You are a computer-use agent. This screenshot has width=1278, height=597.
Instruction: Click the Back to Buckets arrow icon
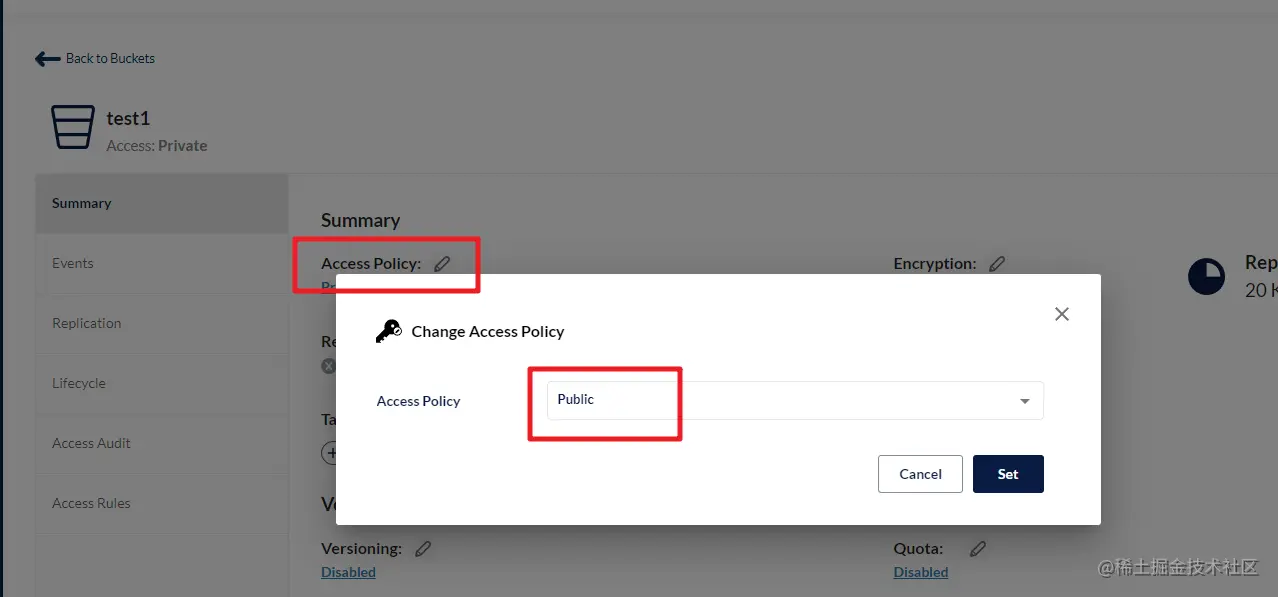click(47, 59)
